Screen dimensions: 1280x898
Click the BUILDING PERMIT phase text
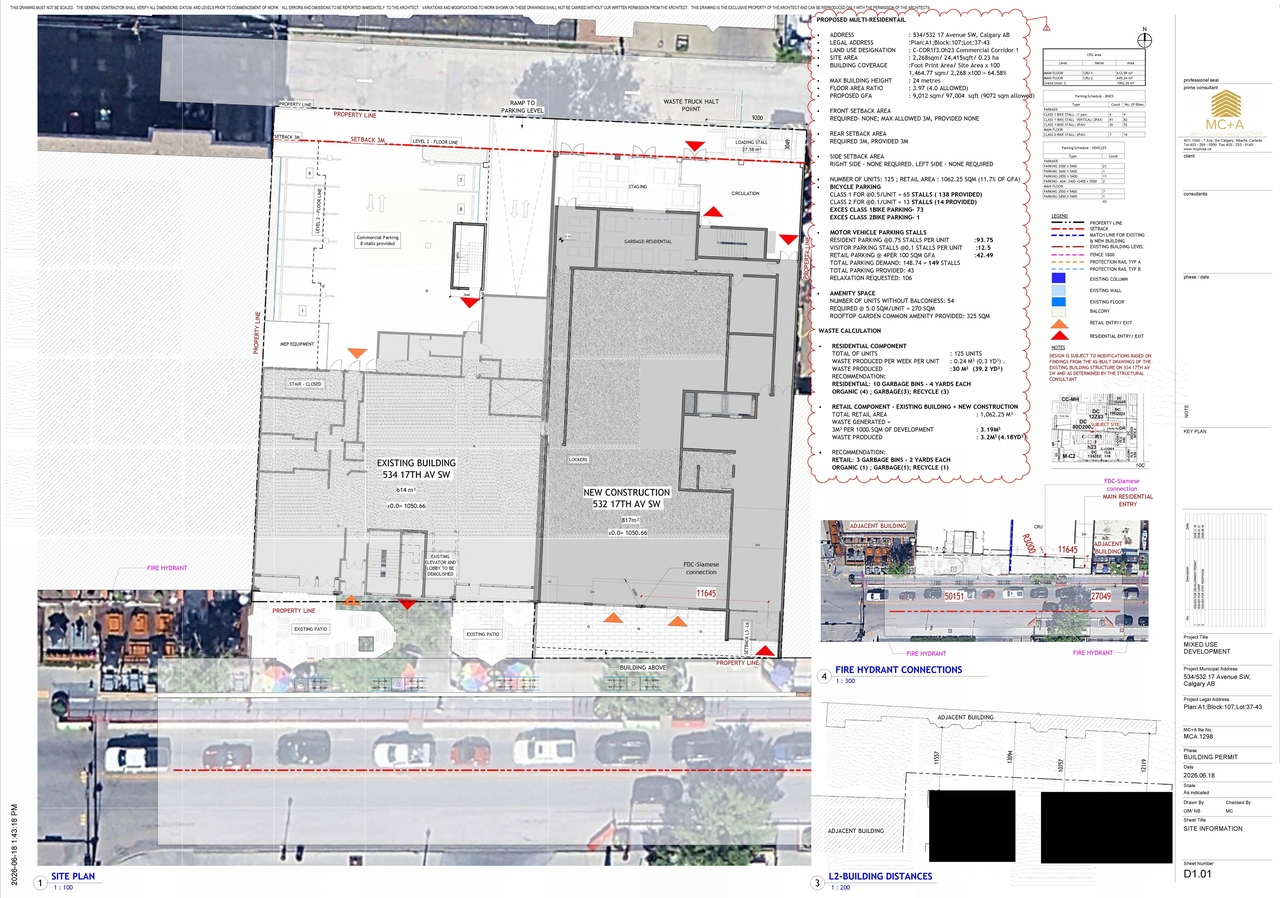(x=1211, y=756)
